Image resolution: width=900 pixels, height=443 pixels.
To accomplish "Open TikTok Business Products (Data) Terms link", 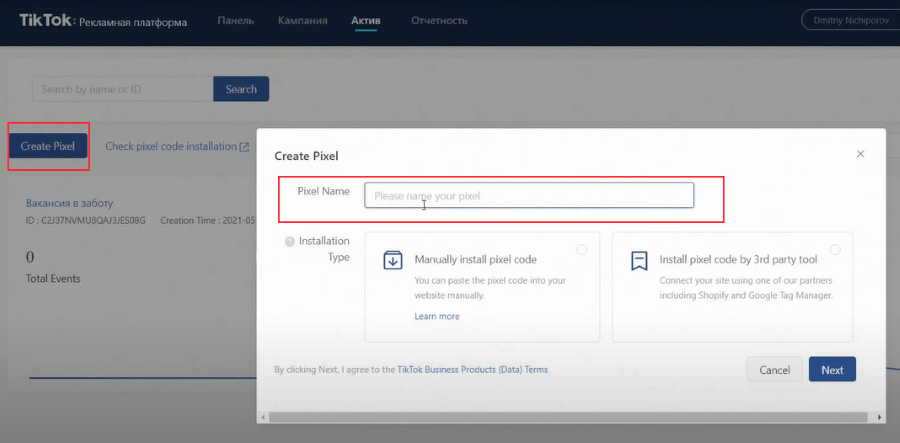I will point(472,370).
